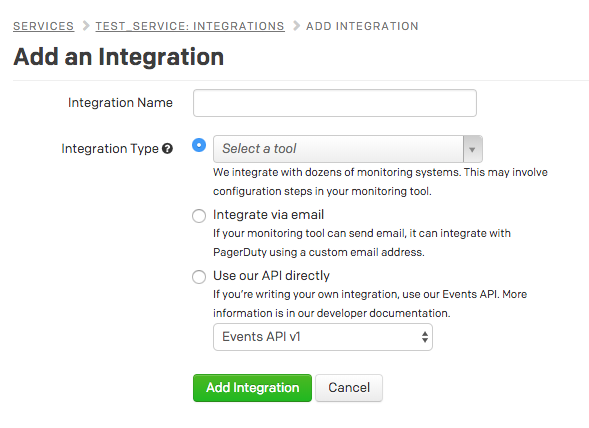Click the Integration Name label
Viewport: 589px width, 428px height.
[120, 103]
